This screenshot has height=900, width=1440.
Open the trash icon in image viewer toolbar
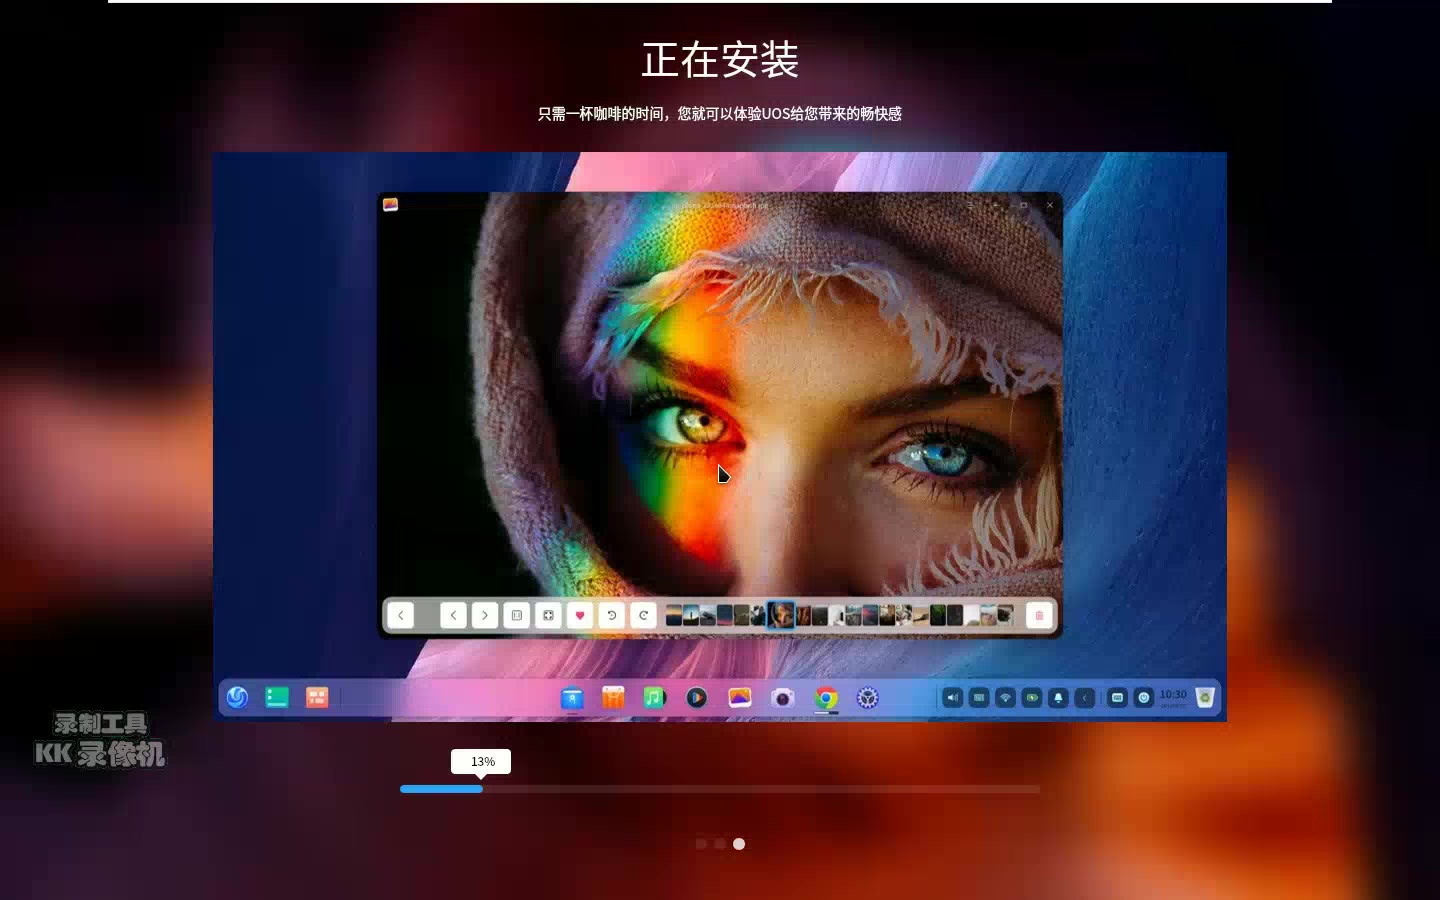pyautogui.click(x=1039, y=615)
